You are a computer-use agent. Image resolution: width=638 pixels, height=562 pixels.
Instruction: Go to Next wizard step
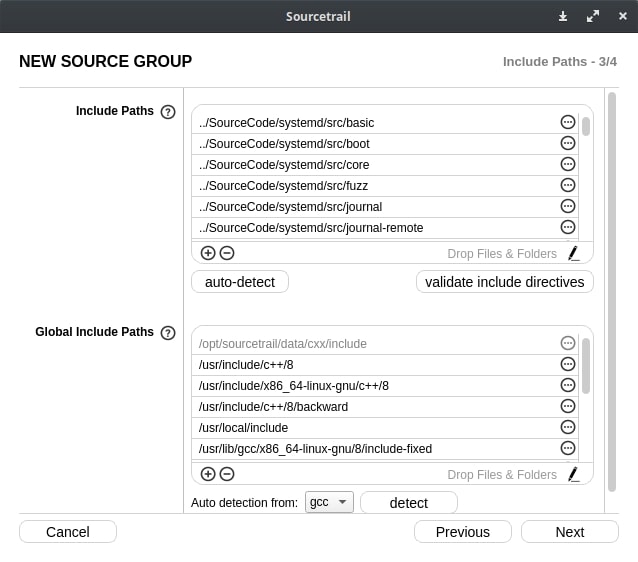click(x=569, y=532)
